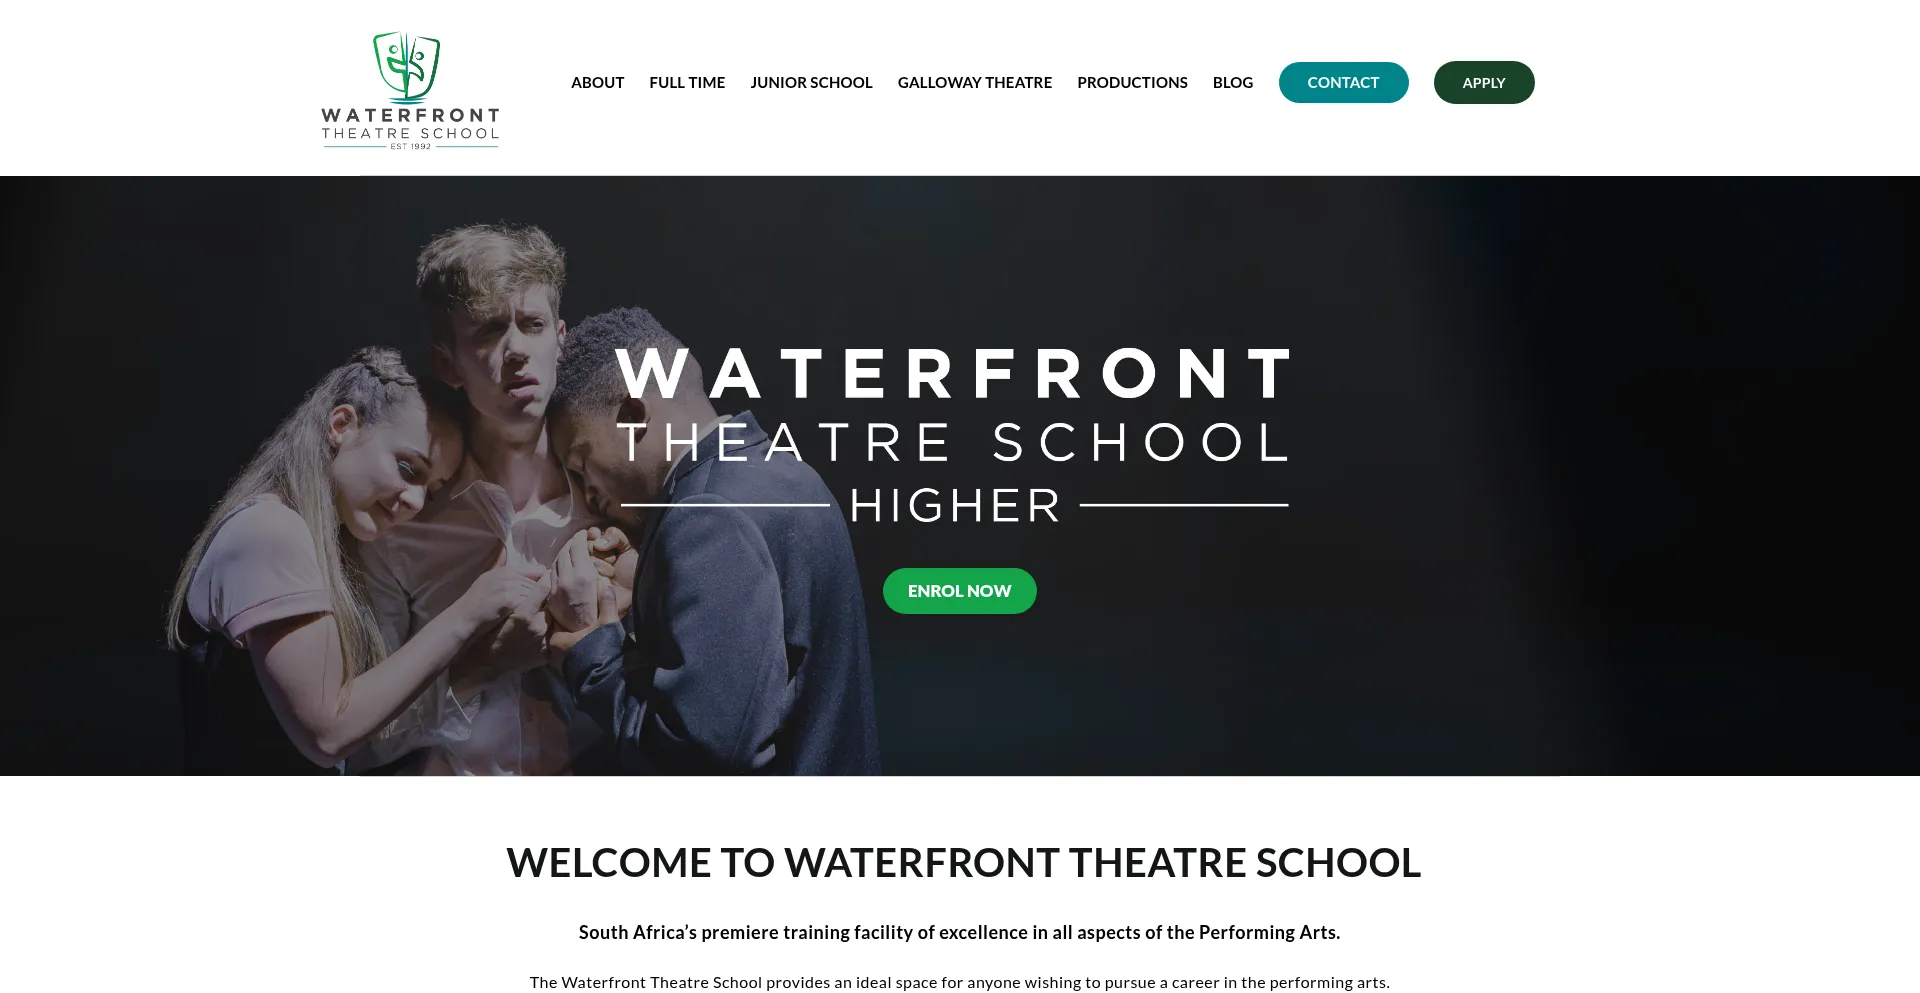
Task: Click the Waterfront hero title text
Action: tap(953, 374)
